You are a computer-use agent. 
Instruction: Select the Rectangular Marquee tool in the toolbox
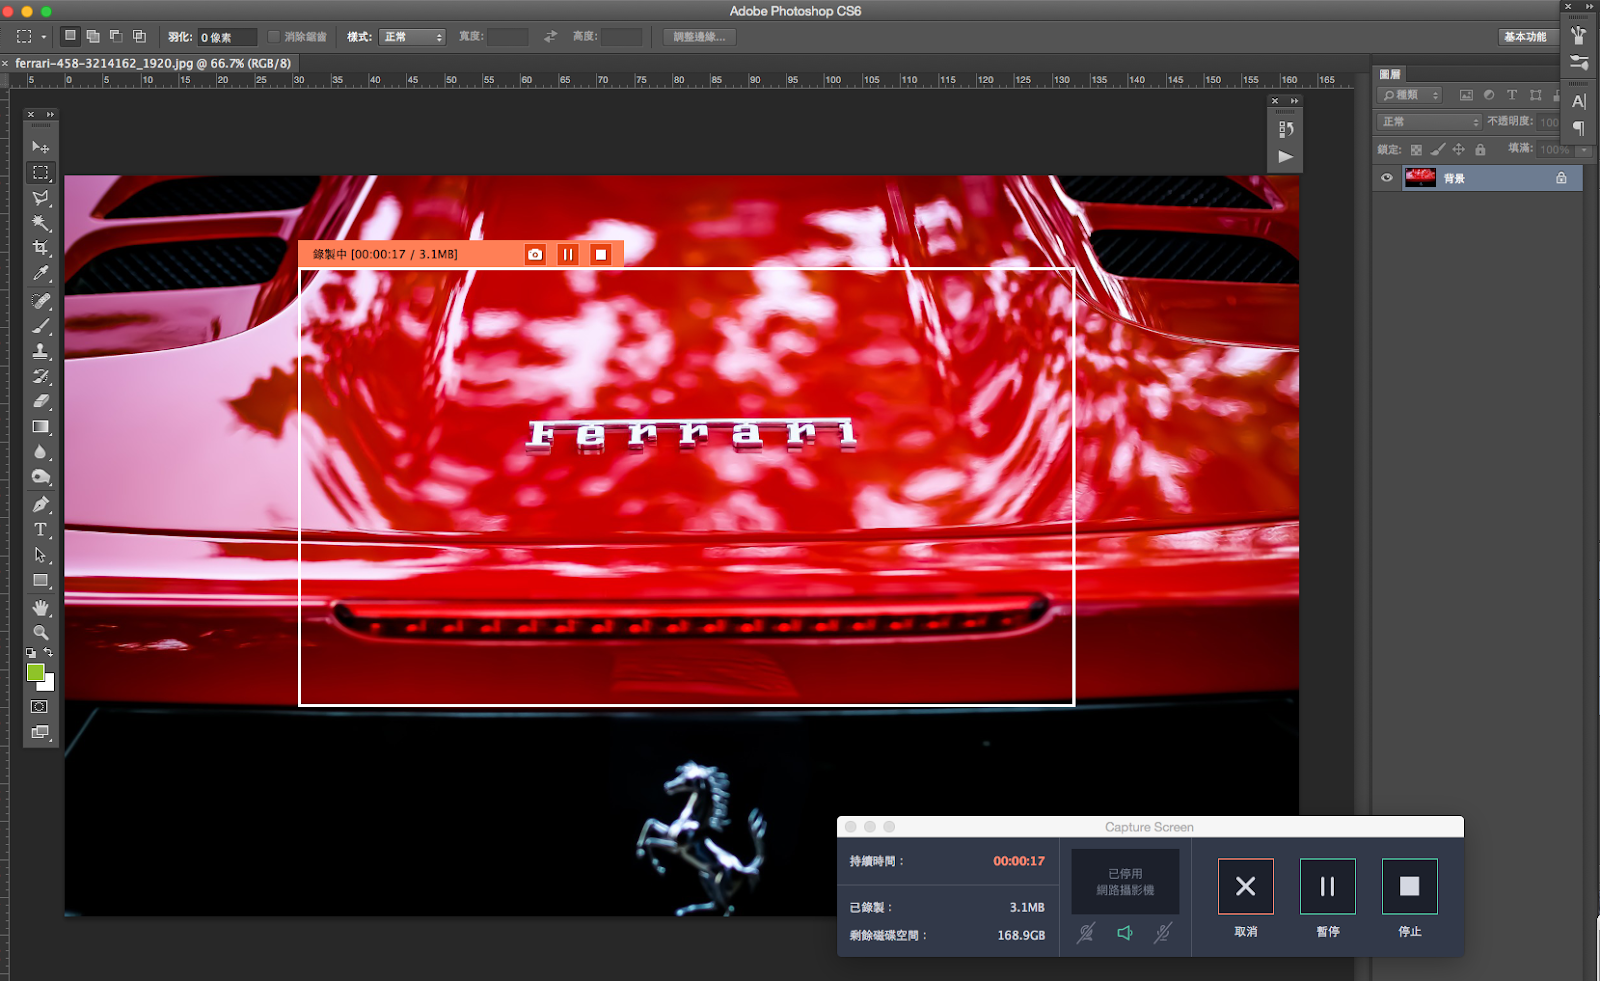(40, 173)
